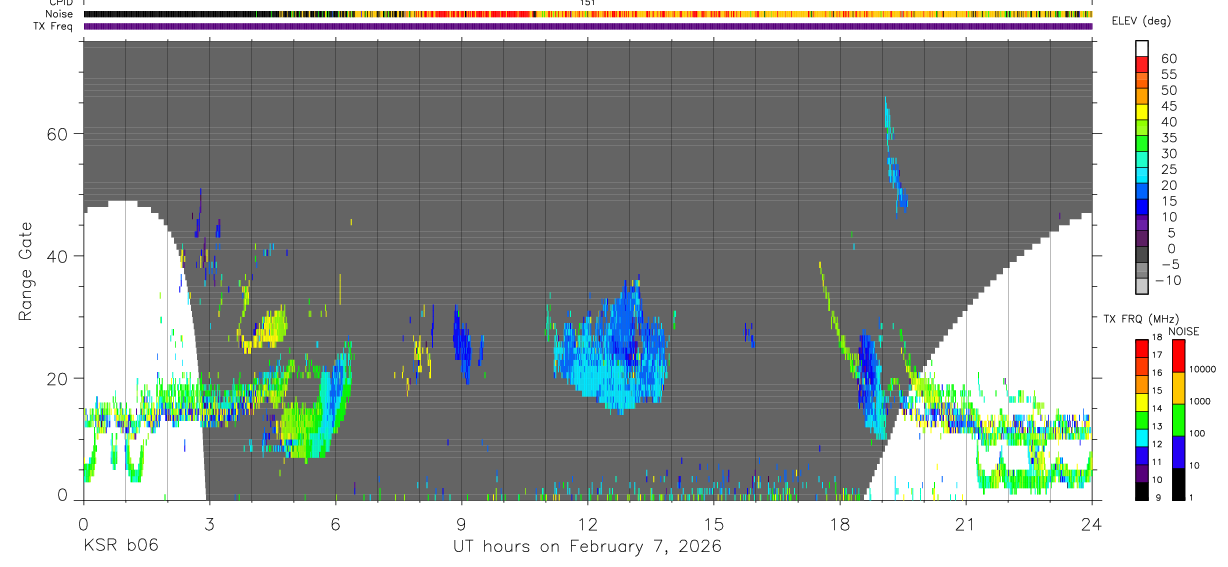Image resolution: width=1228 pixels, height=567 pixels.
Task: Click the 55 value on ELEV colorbar
Action: click(1168, 75)
